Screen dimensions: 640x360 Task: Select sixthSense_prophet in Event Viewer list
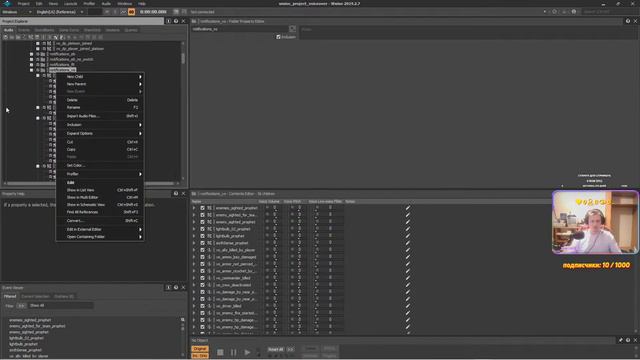[25, 350]
